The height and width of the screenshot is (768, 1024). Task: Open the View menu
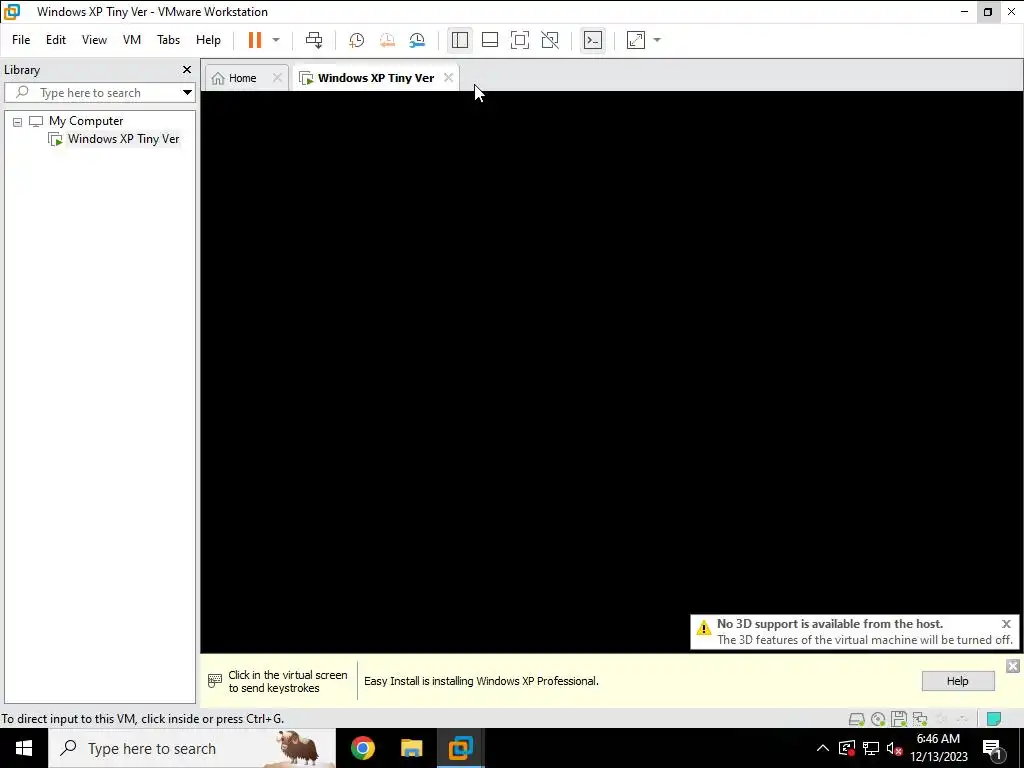94,40
